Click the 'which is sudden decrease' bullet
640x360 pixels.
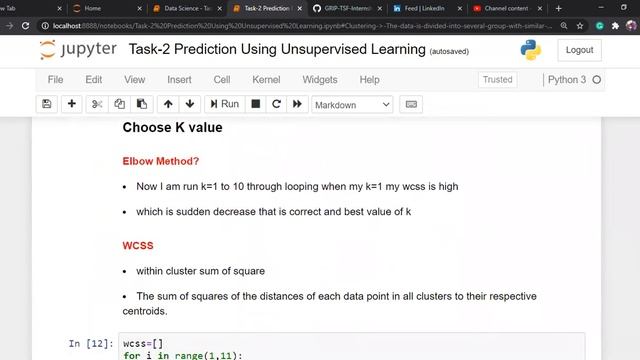pyautogui.click(x=273, y=211)
